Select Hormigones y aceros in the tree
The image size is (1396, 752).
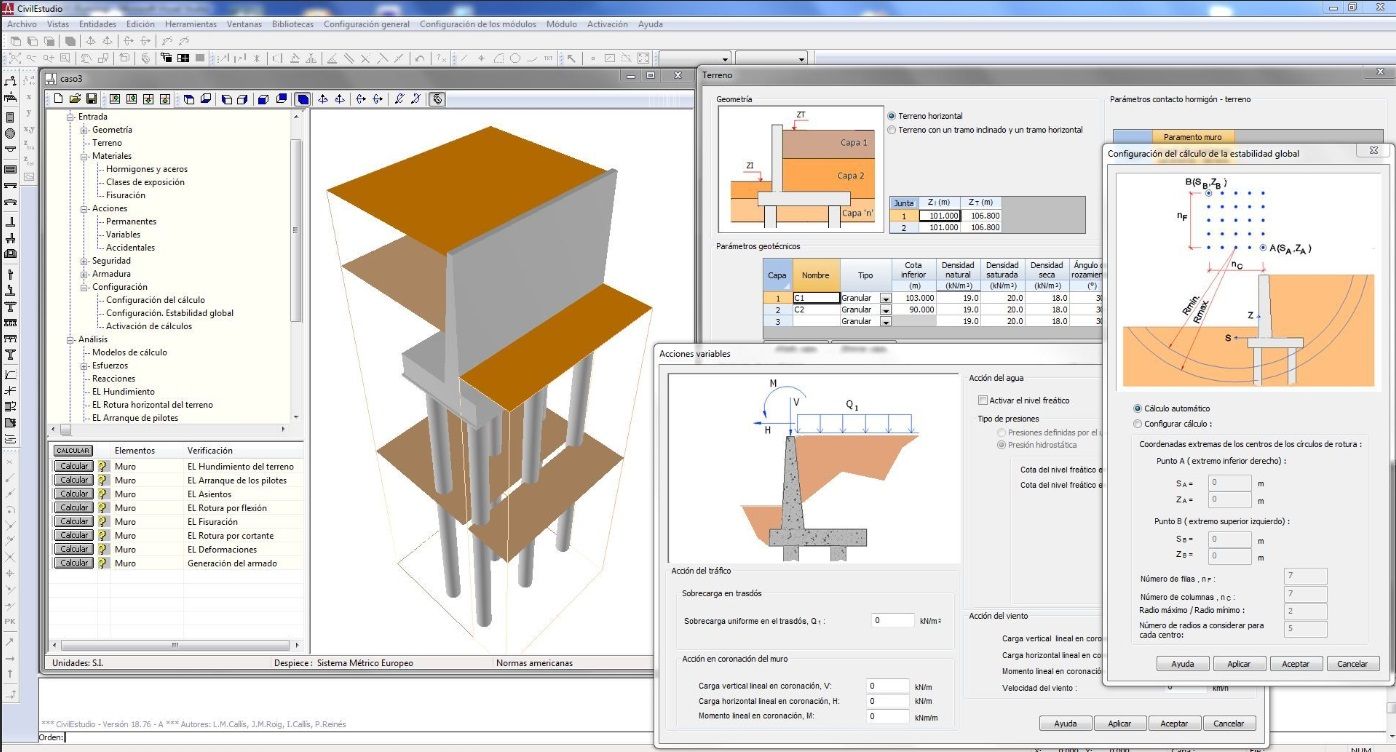pos(146,169)
